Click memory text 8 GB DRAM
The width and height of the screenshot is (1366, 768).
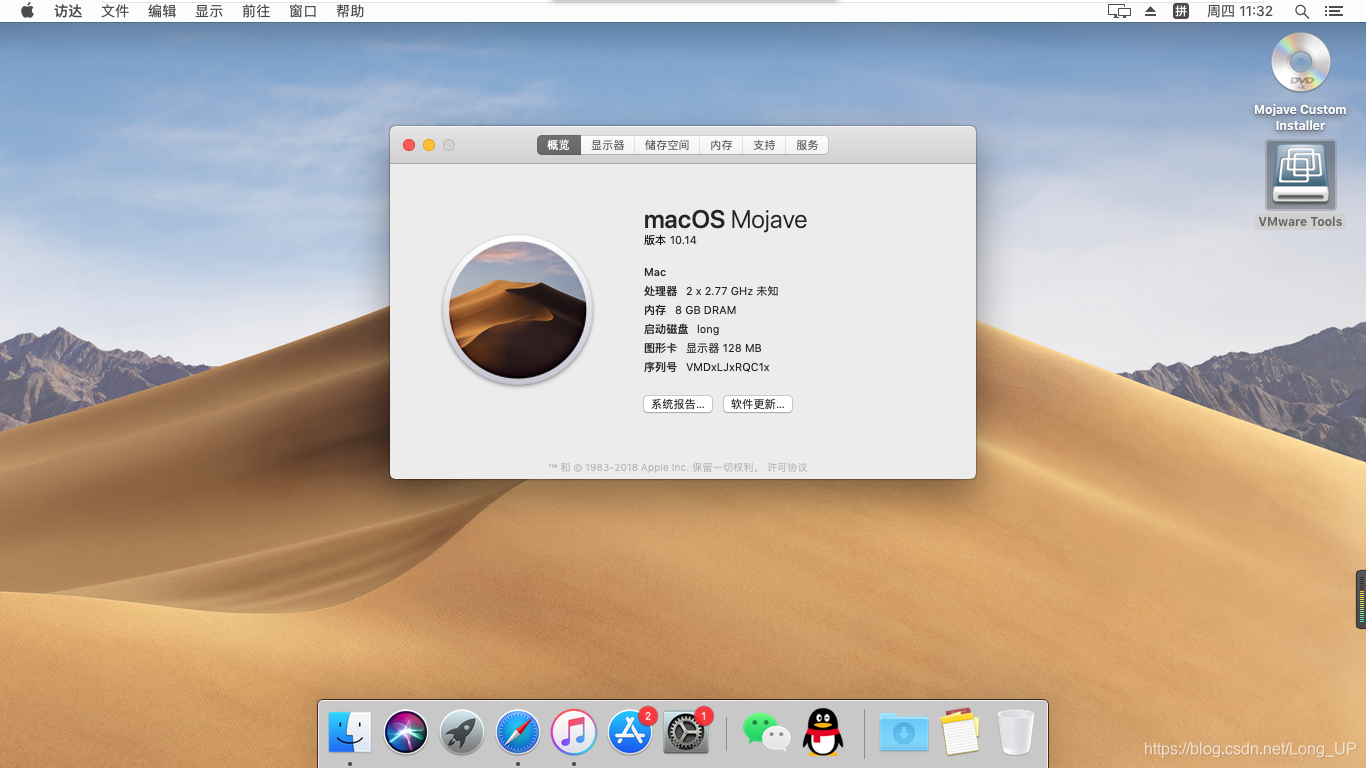pyautogui.click(x=706, y=310)
